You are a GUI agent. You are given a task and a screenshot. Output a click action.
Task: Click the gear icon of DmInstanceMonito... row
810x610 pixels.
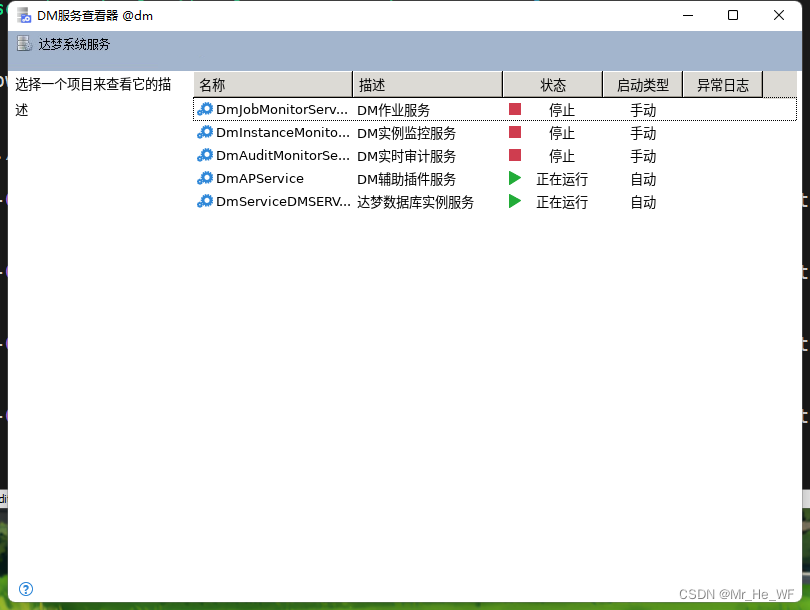coord(205,132)
